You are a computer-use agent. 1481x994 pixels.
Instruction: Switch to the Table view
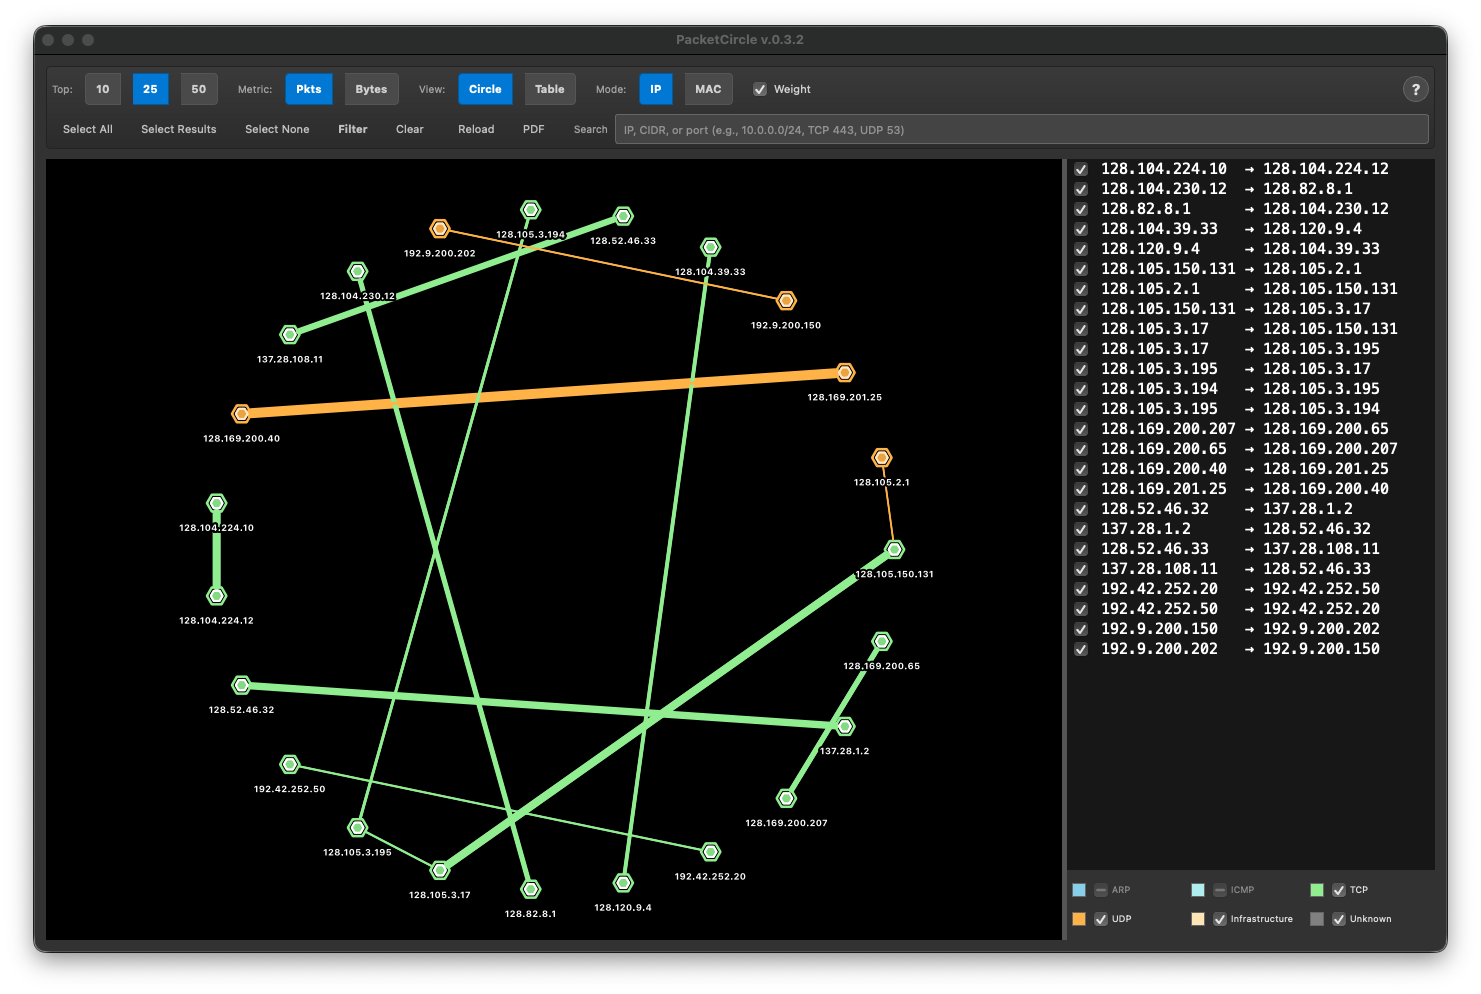point(549,89)
